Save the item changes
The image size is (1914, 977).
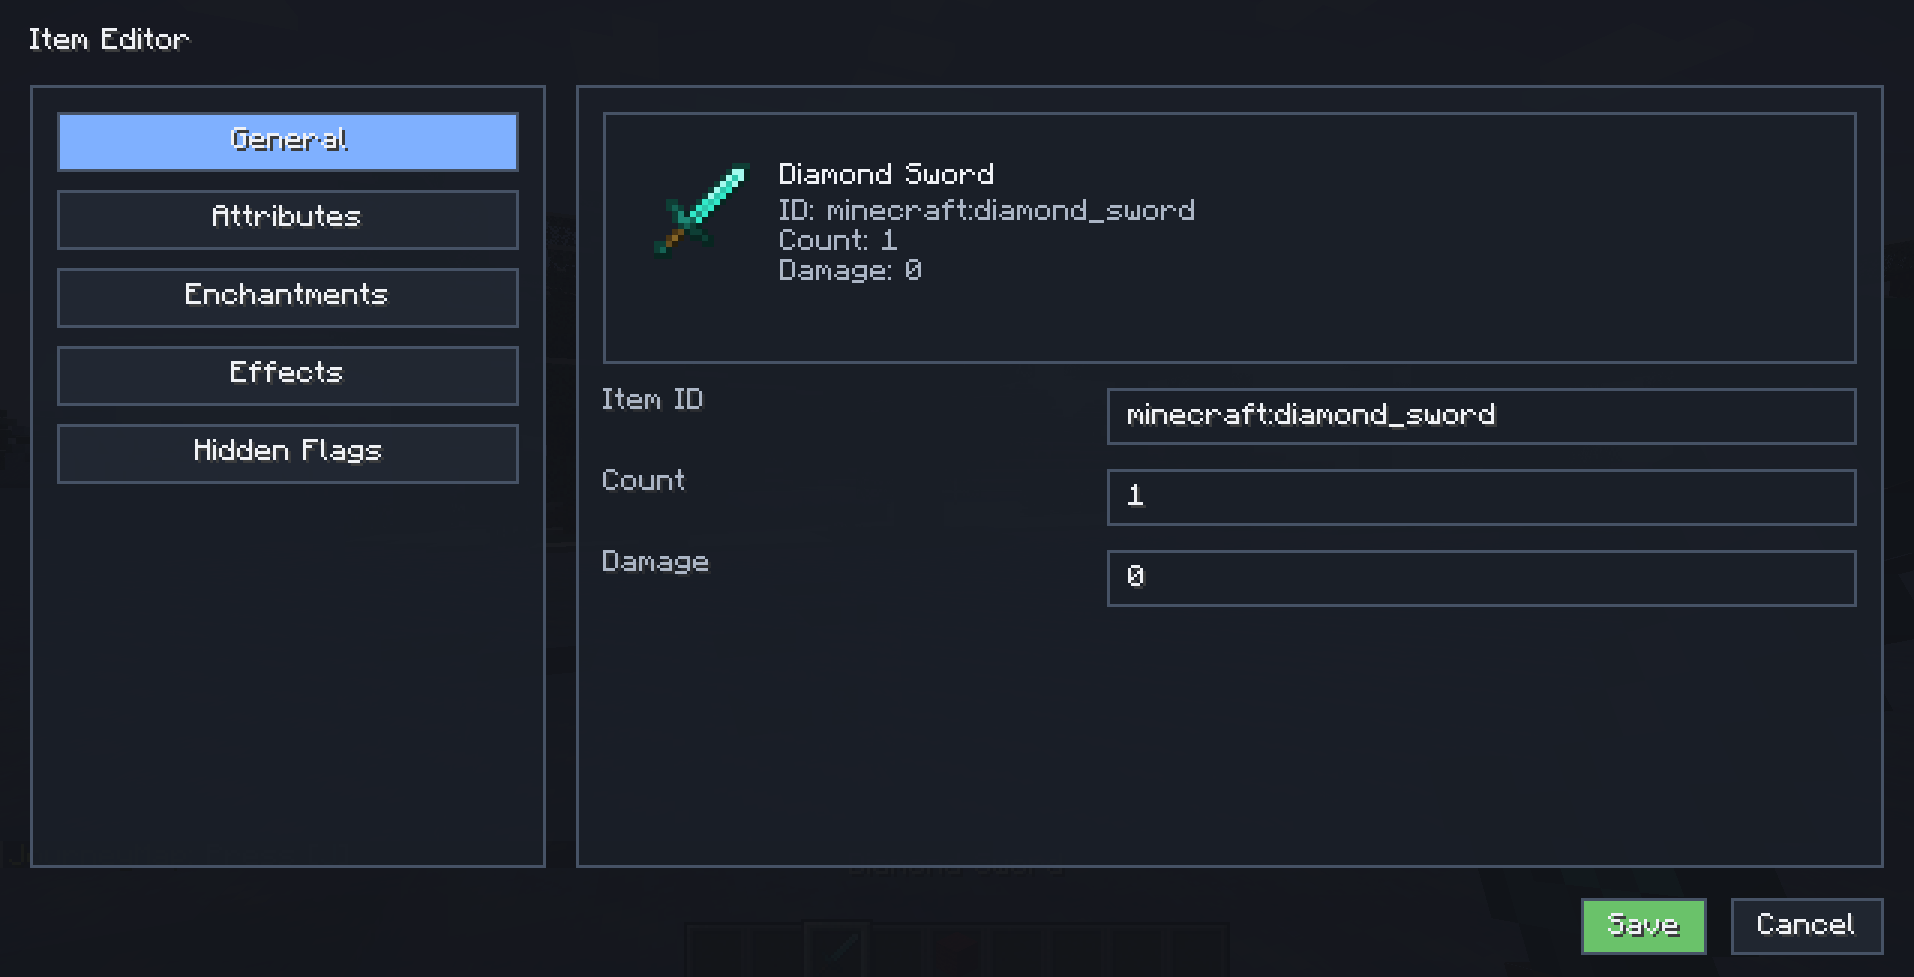[x=1643, y=926]
